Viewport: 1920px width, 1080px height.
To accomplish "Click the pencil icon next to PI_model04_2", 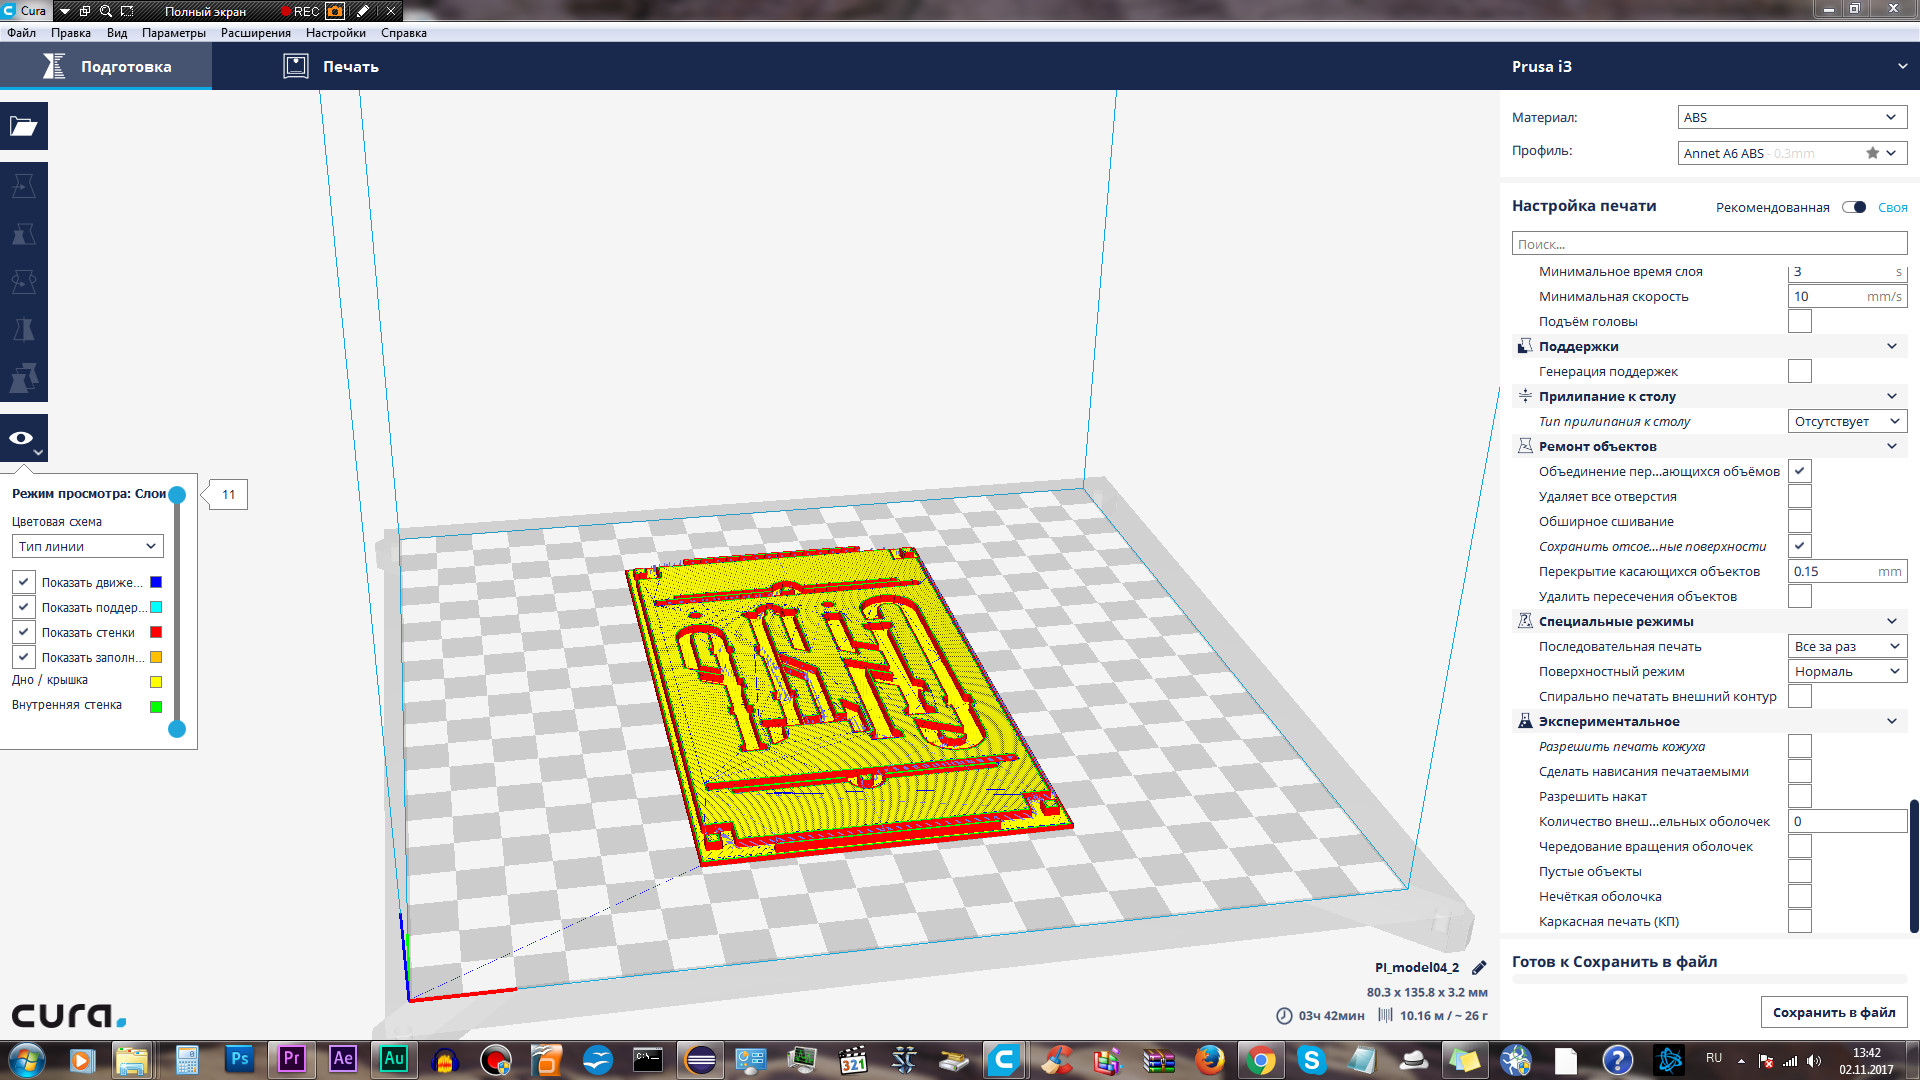I will pyautogui.click(x=1479, y=968).
